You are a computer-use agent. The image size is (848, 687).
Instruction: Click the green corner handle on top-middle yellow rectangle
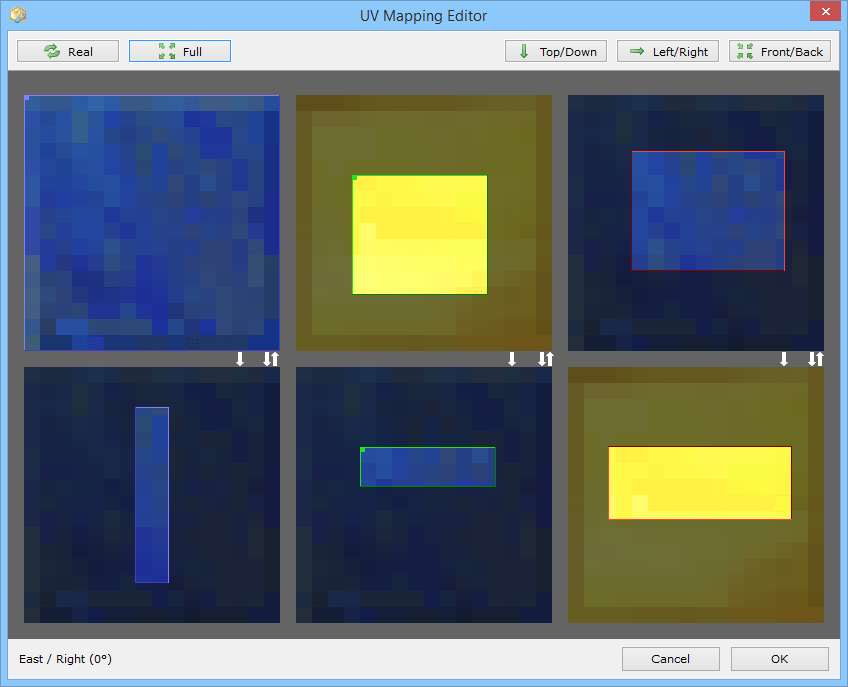[355, 179]
